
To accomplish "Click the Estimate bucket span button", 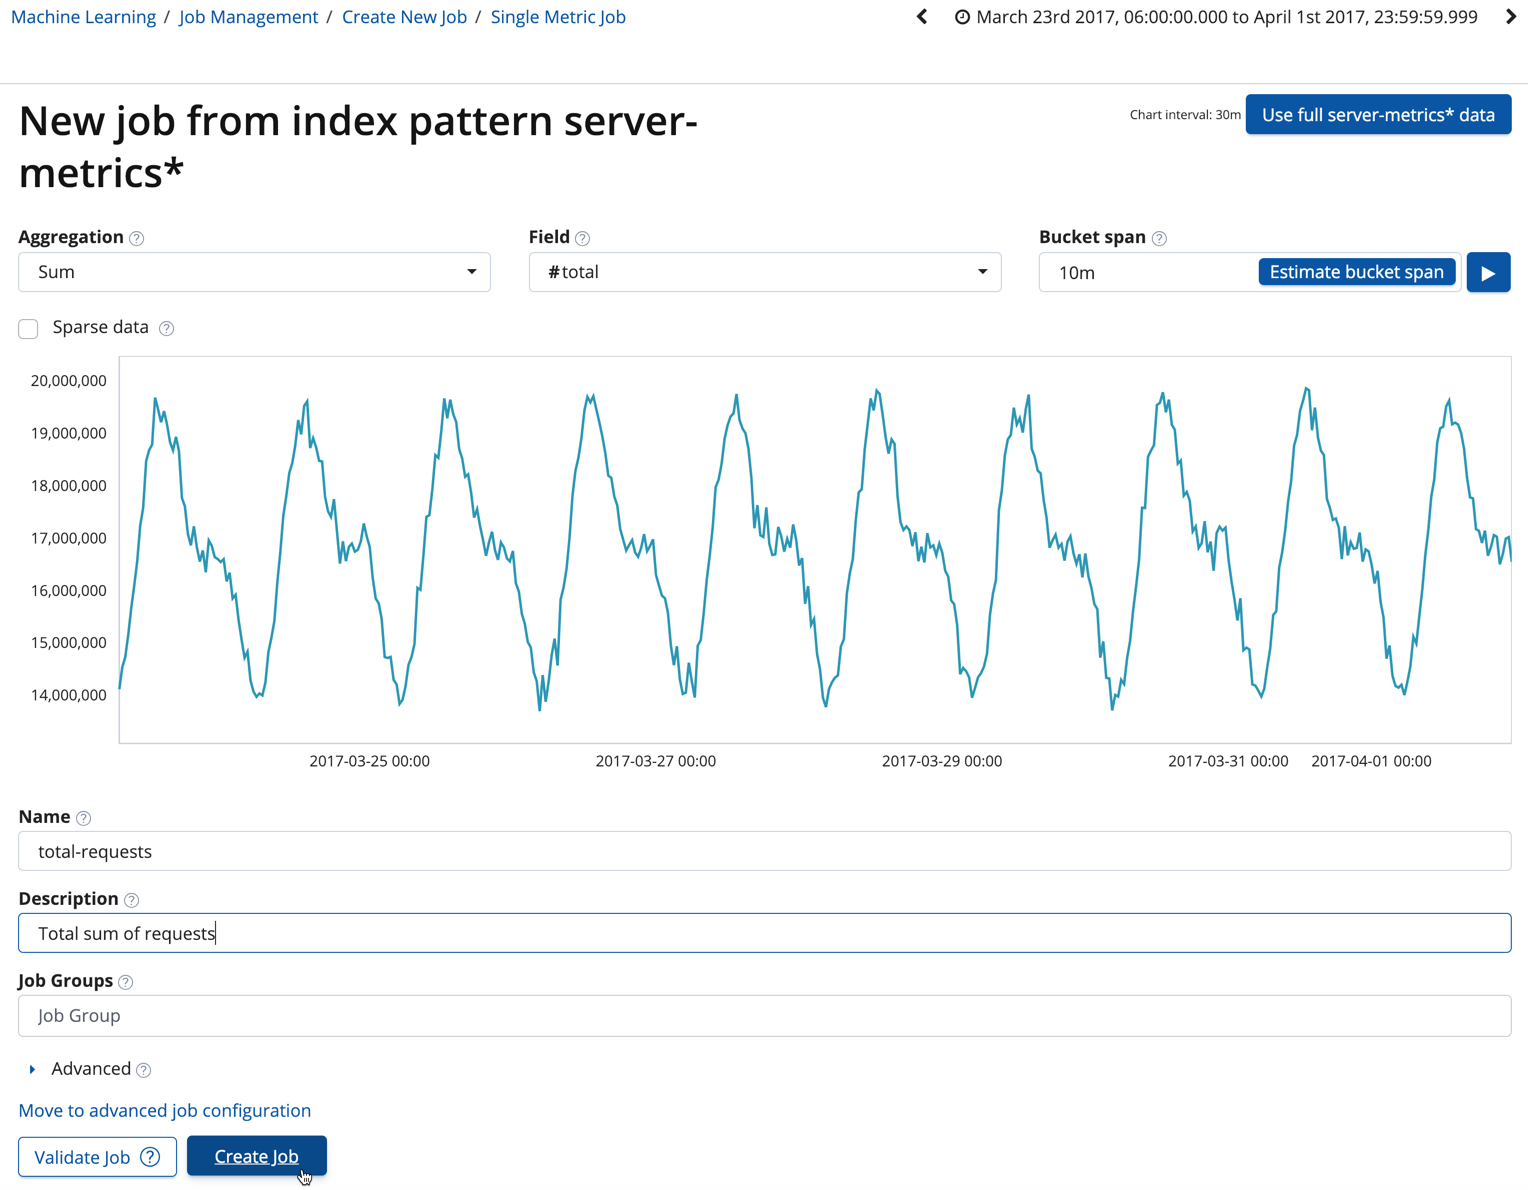I will point(1356,272).
